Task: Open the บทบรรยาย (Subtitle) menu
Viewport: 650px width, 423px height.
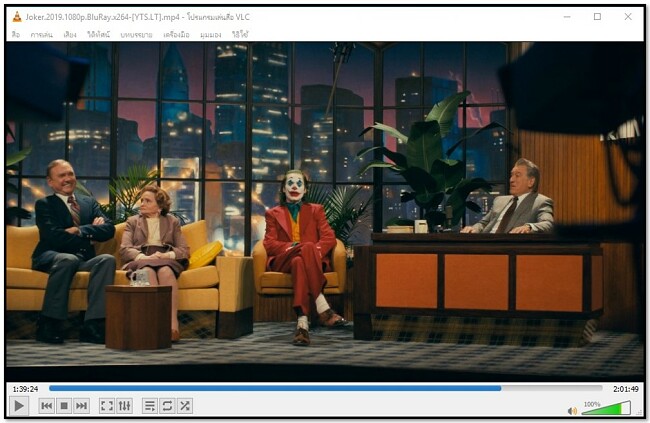Action: [x=136, y=35]
